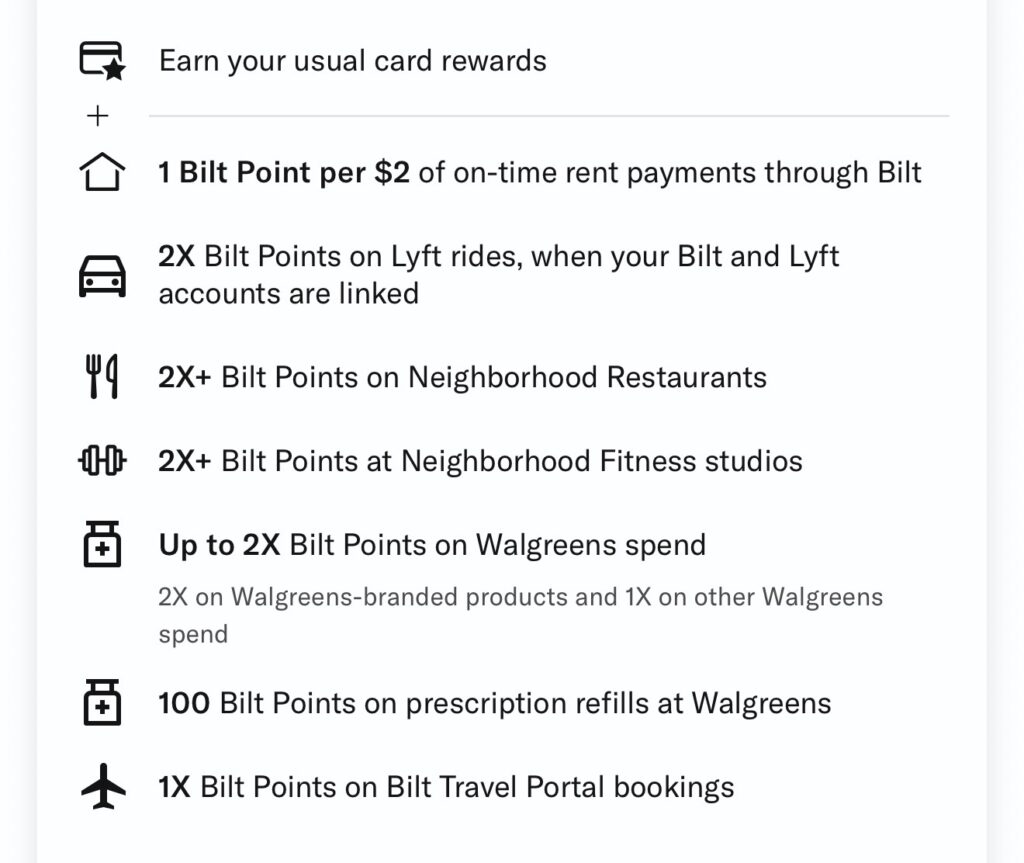This screenshot has width=1024, height=863.
Task: Open the "1 Bilt Point per $2" rent item
Action: pyautogui.click(x=540, y=173)
